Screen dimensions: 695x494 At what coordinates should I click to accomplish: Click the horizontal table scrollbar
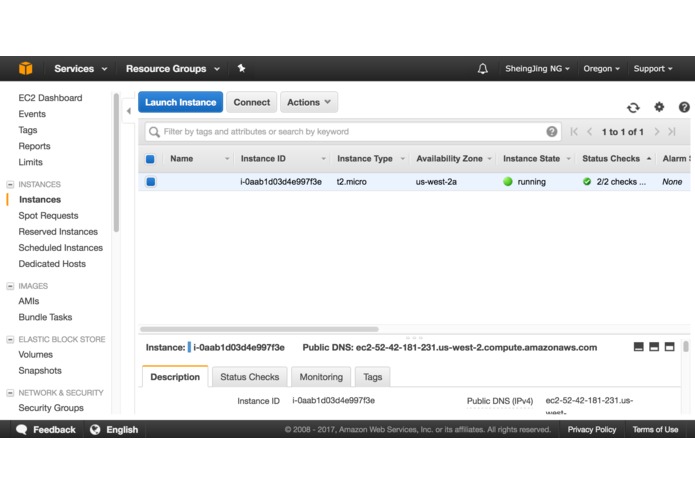(x=259, y=329)
